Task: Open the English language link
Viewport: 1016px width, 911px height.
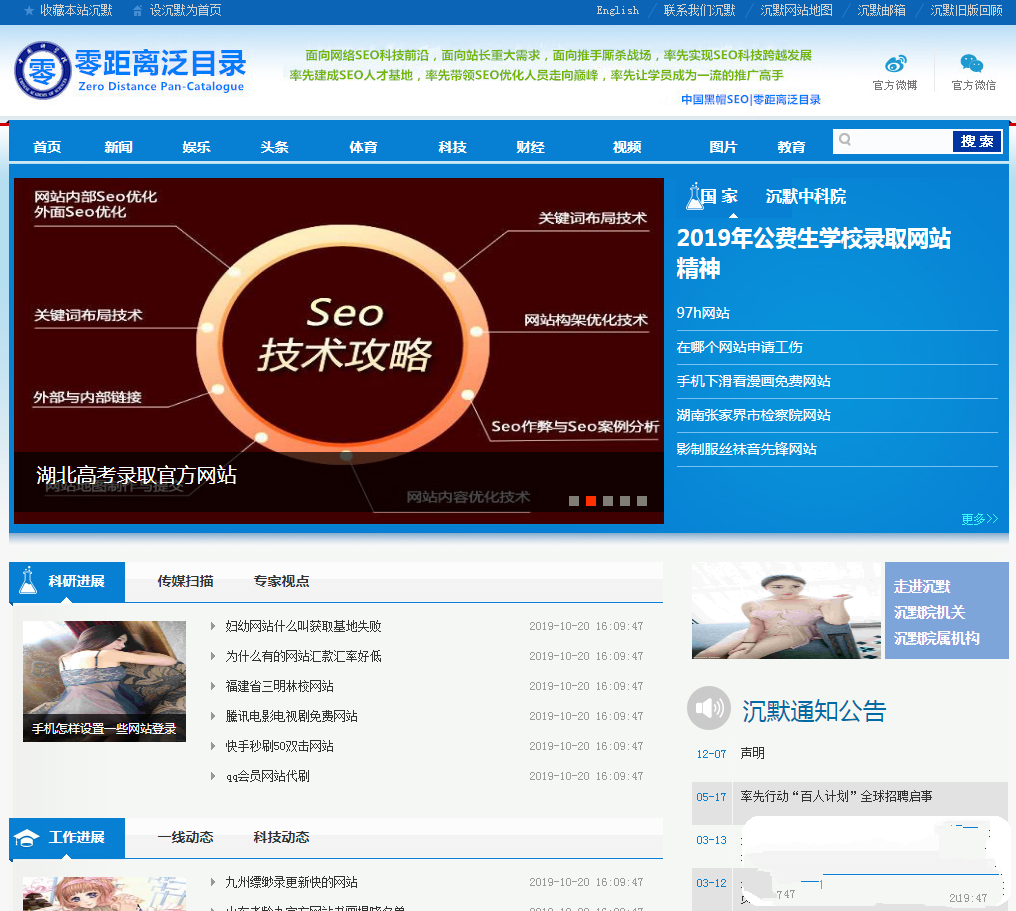Action: click(x=616, y=11)
